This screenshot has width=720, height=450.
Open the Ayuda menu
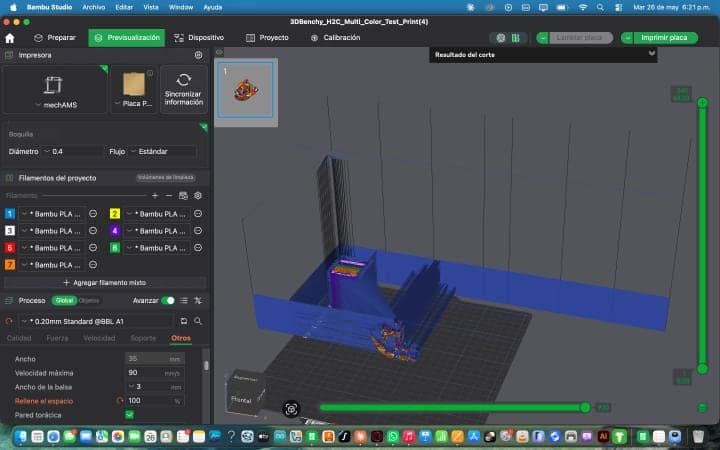coord(213,7)
